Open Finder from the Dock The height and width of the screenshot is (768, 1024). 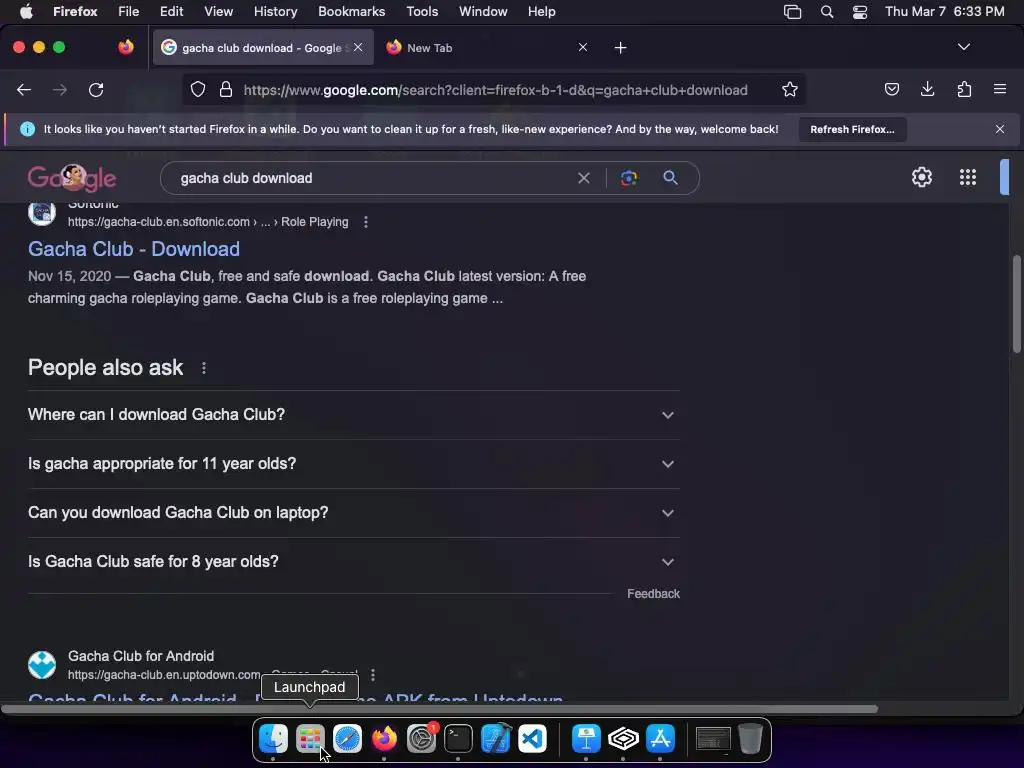(273, 739)
